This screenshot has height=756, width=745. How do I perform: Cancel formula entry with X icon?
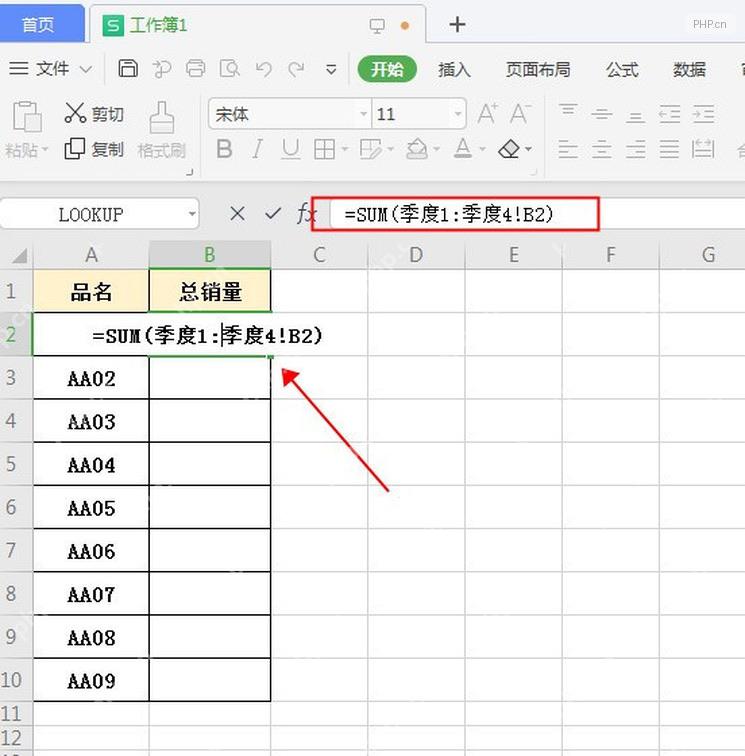coord(237,214)
